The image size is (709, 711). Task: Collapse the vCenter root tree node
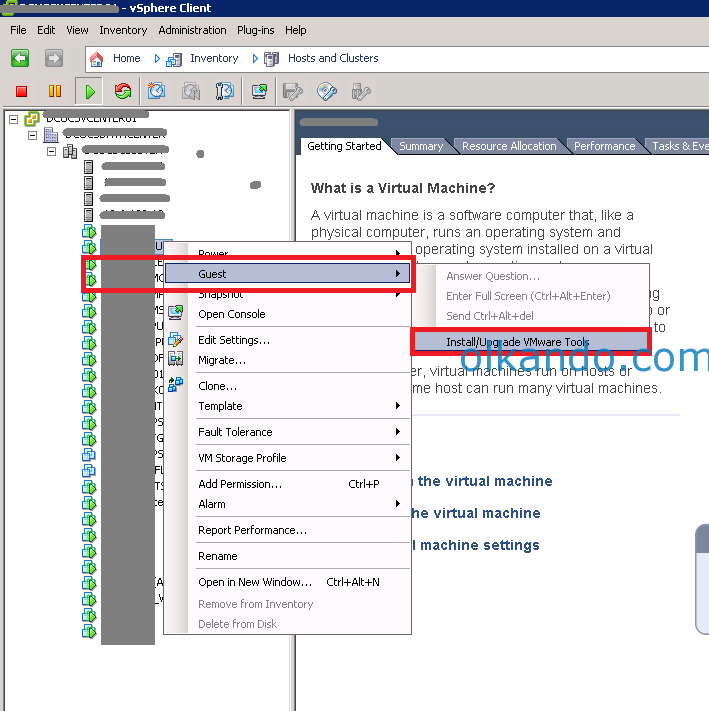click(x=14, y=119)
